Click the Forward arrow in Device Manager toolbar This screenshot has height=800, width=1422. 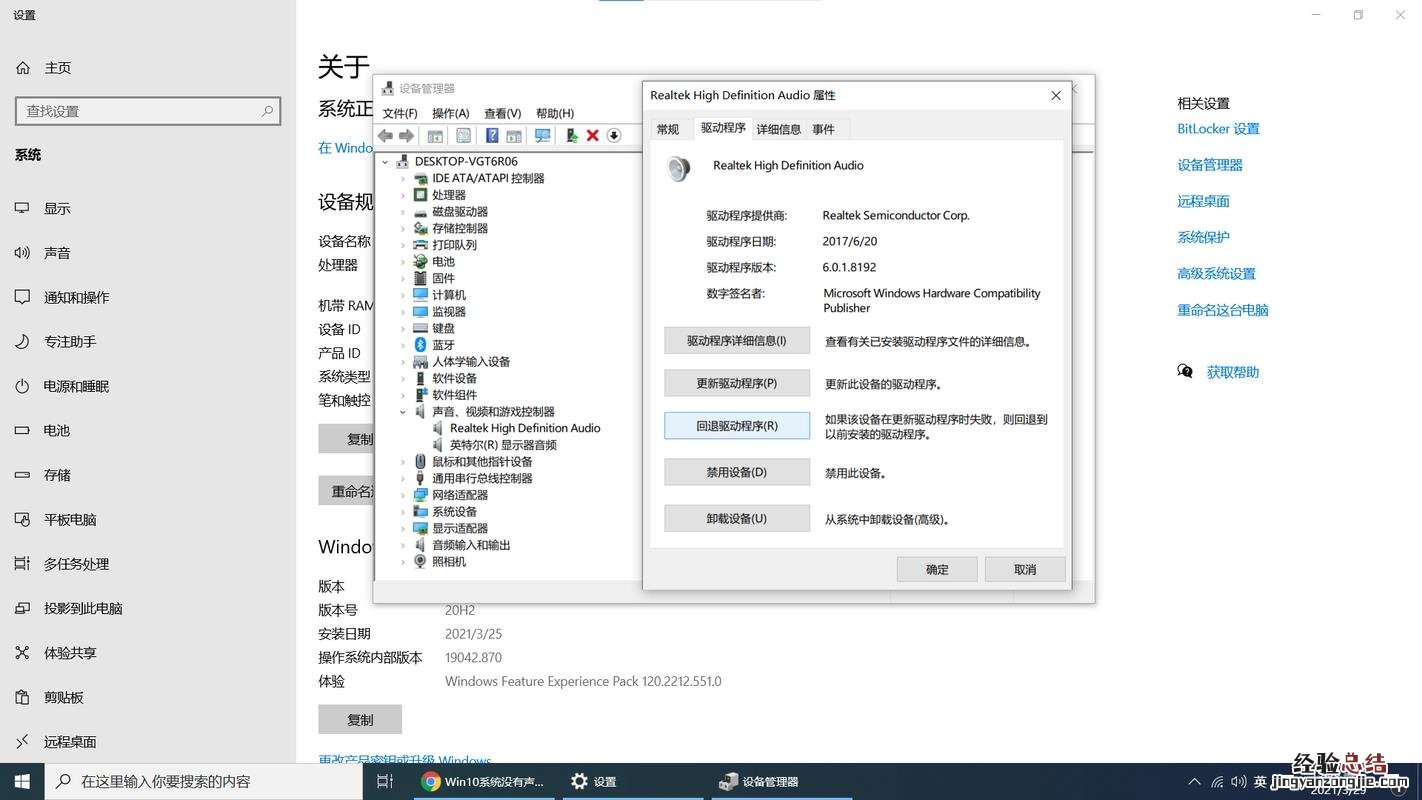406,136
